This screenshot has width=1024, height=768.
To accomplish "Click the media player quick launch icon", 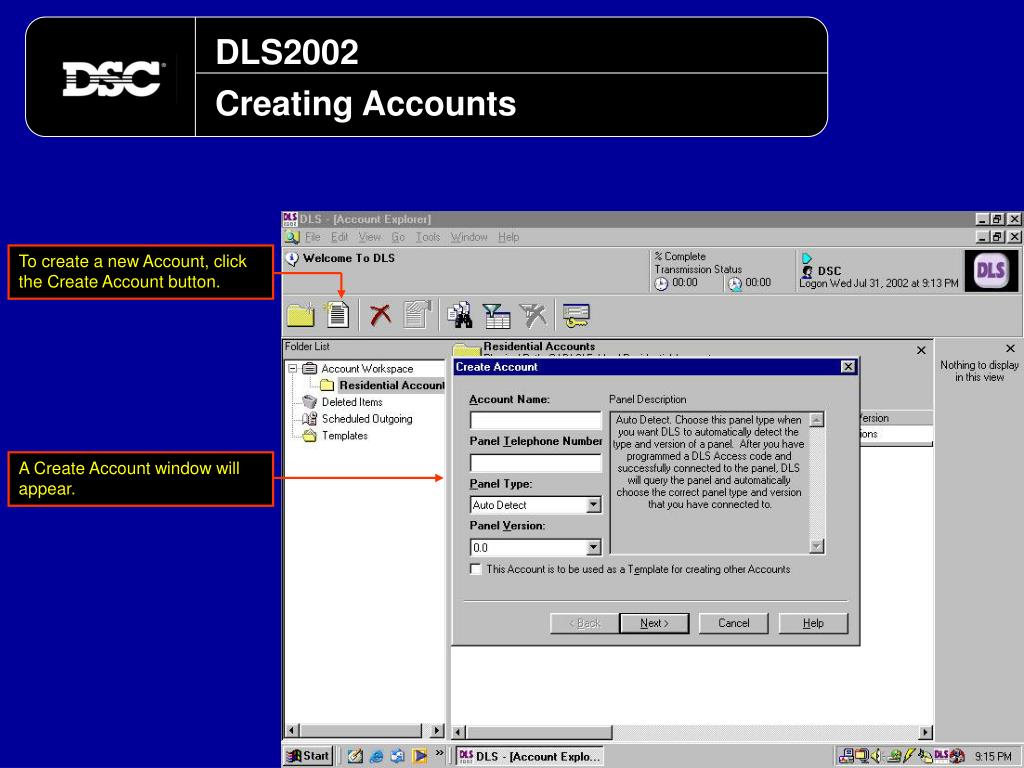I will coord(419,756).
